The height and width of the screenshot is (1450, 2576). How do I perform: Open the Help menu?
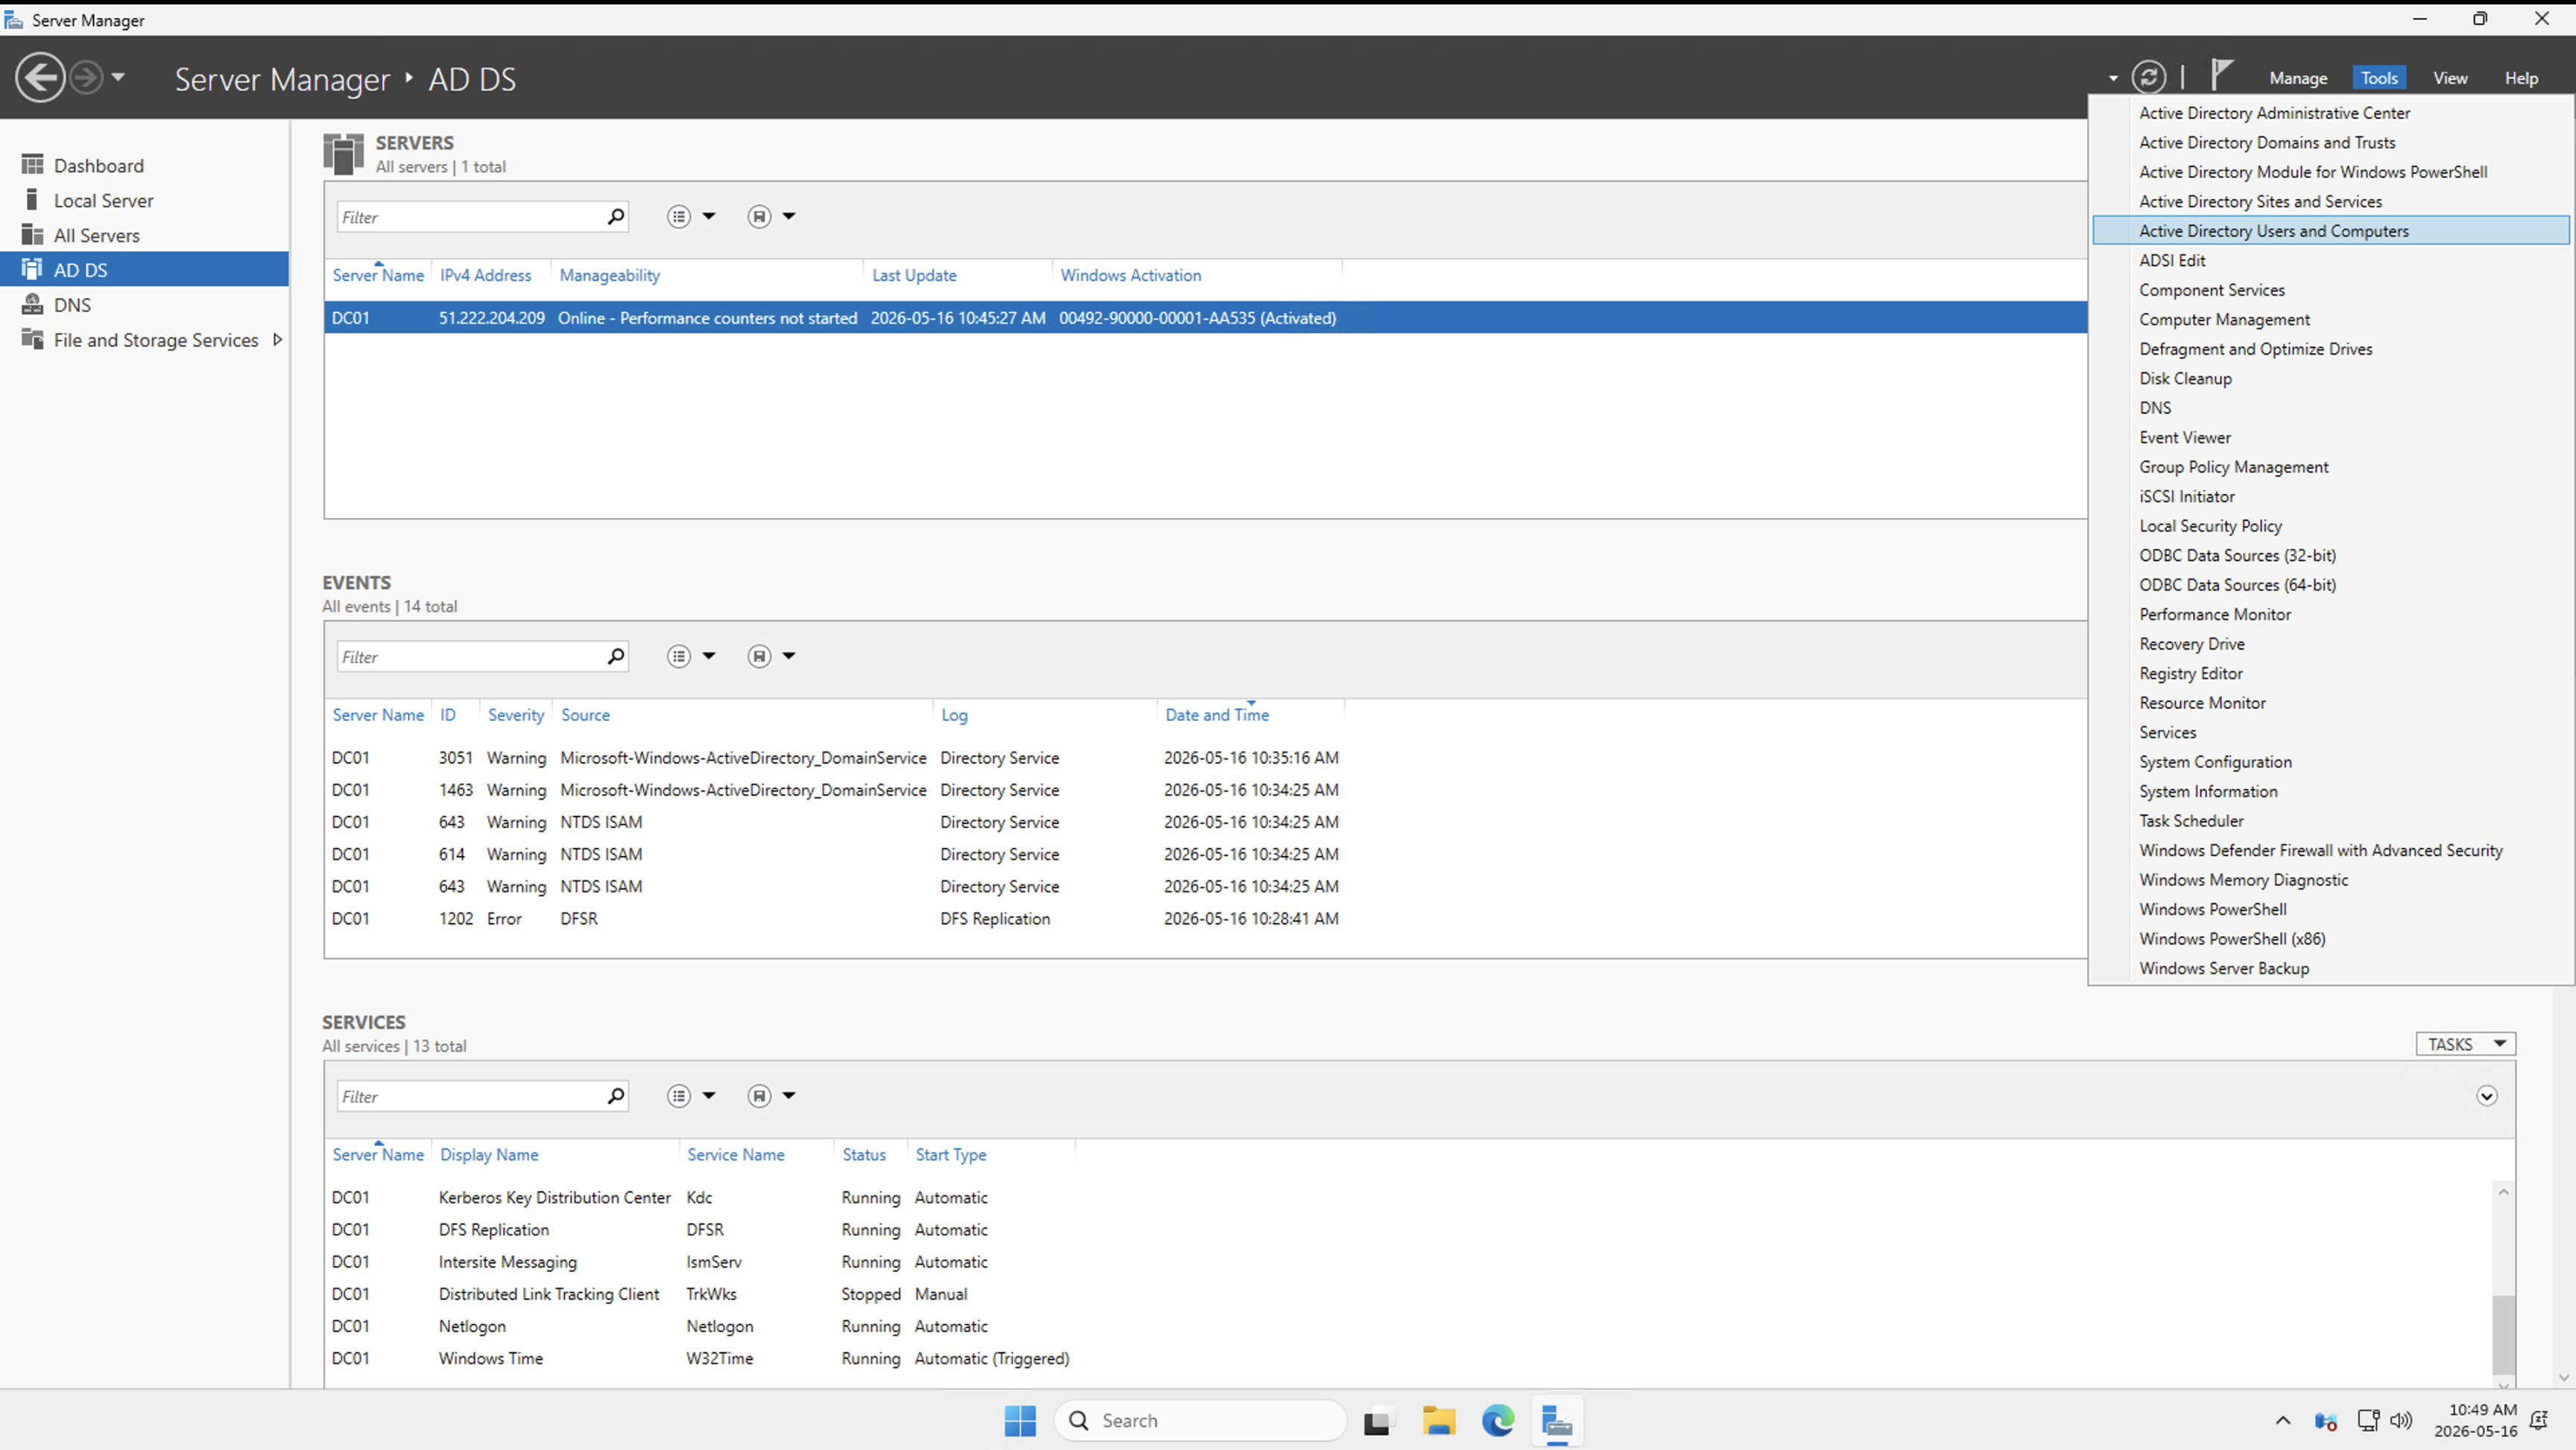click(2521, 78)
